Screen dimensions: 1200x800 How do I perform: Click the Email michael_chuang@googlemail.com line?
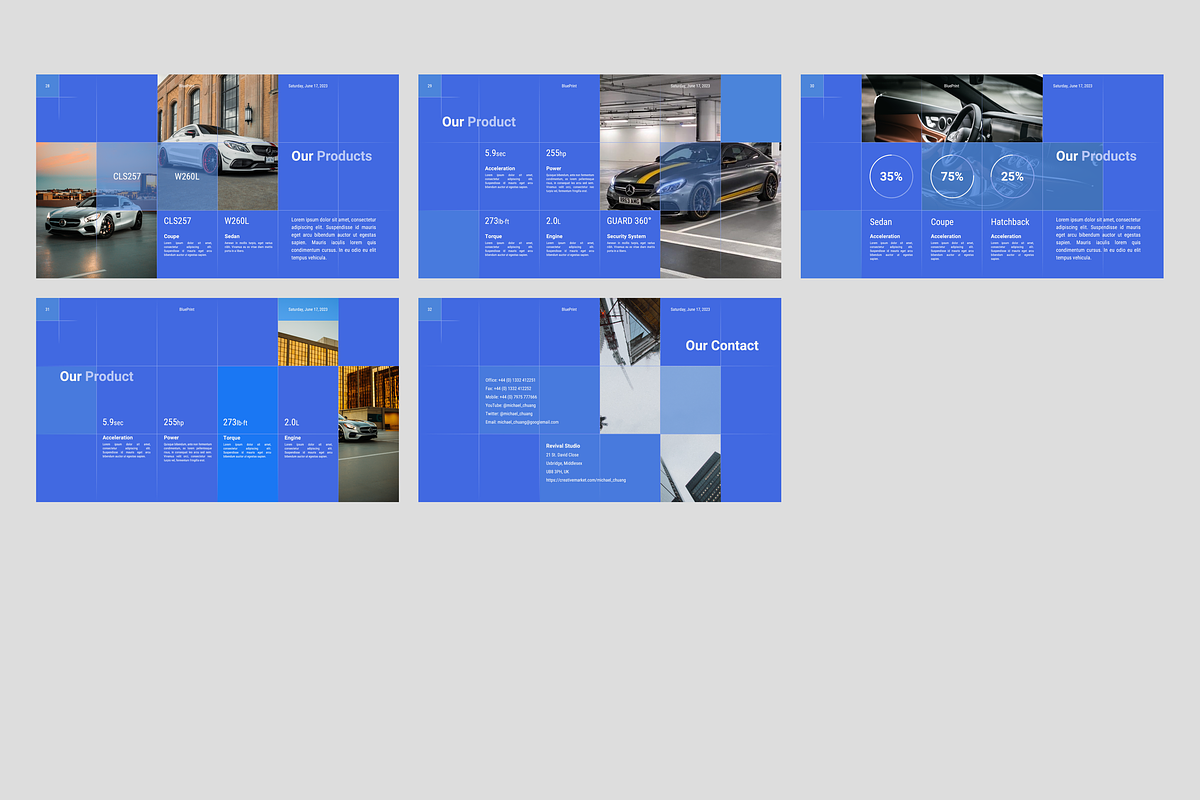pos(522,422)
